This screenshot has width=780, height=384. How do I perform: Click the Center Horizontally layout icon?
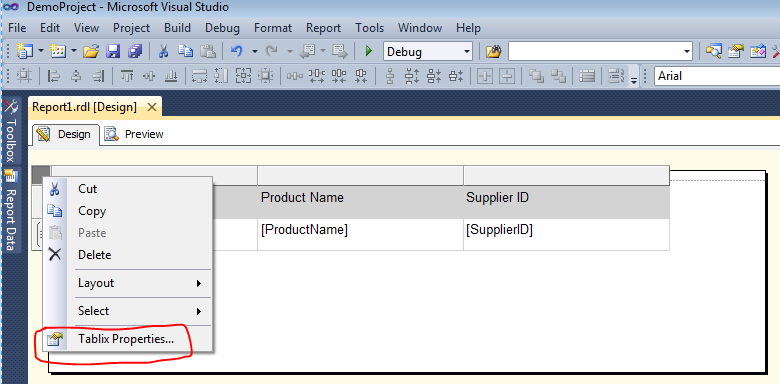tap(485, 76)
